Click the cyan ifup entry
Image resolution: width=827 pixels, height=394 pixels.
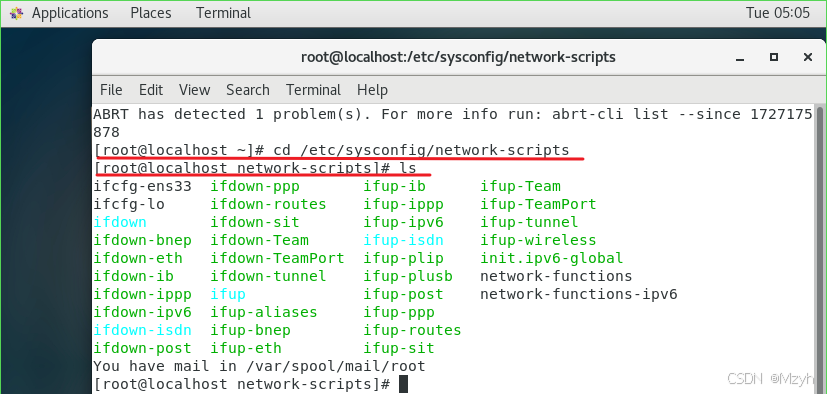pos(228,294)
